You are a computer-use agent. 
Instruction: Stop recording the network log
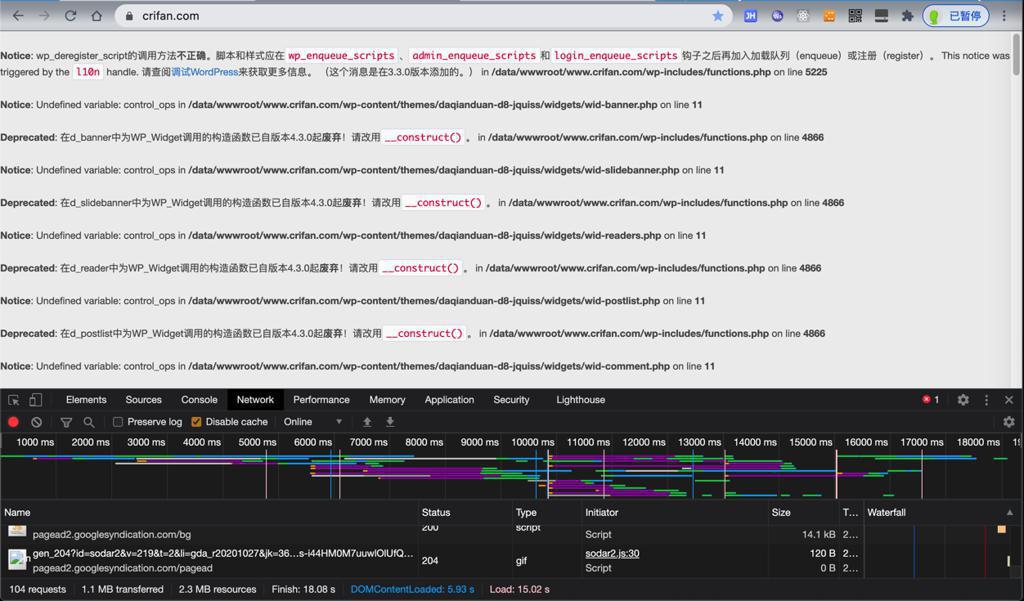click(13, 422)
